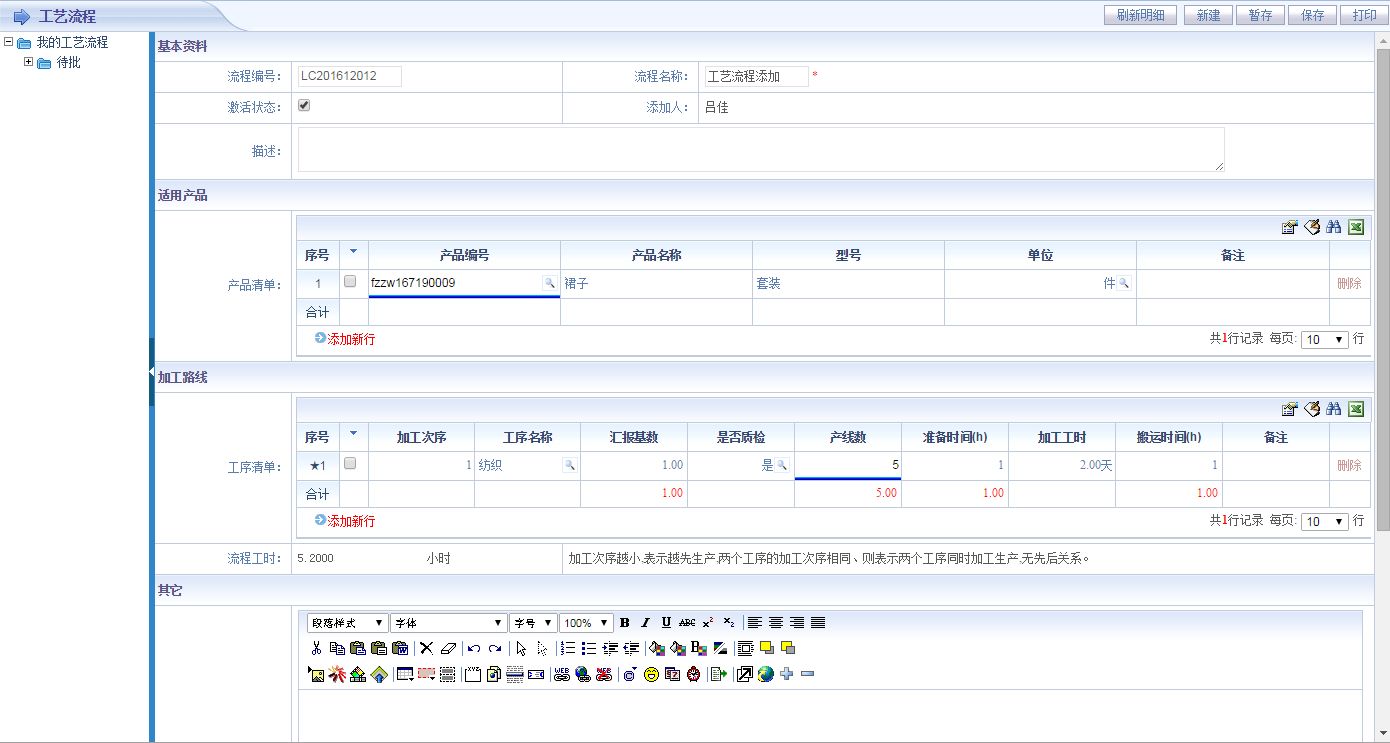Image resolution: width=1390 pixels, height=743 pixels.
Task: Open the find/search binoculars icon above 工序清单
Action: [x=1333, y=409]
